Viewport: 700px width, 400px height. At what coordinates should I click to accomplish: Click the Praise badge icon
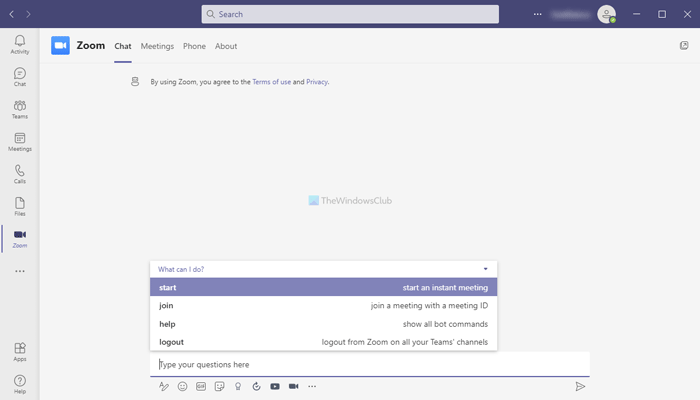(x=238, y=386)
